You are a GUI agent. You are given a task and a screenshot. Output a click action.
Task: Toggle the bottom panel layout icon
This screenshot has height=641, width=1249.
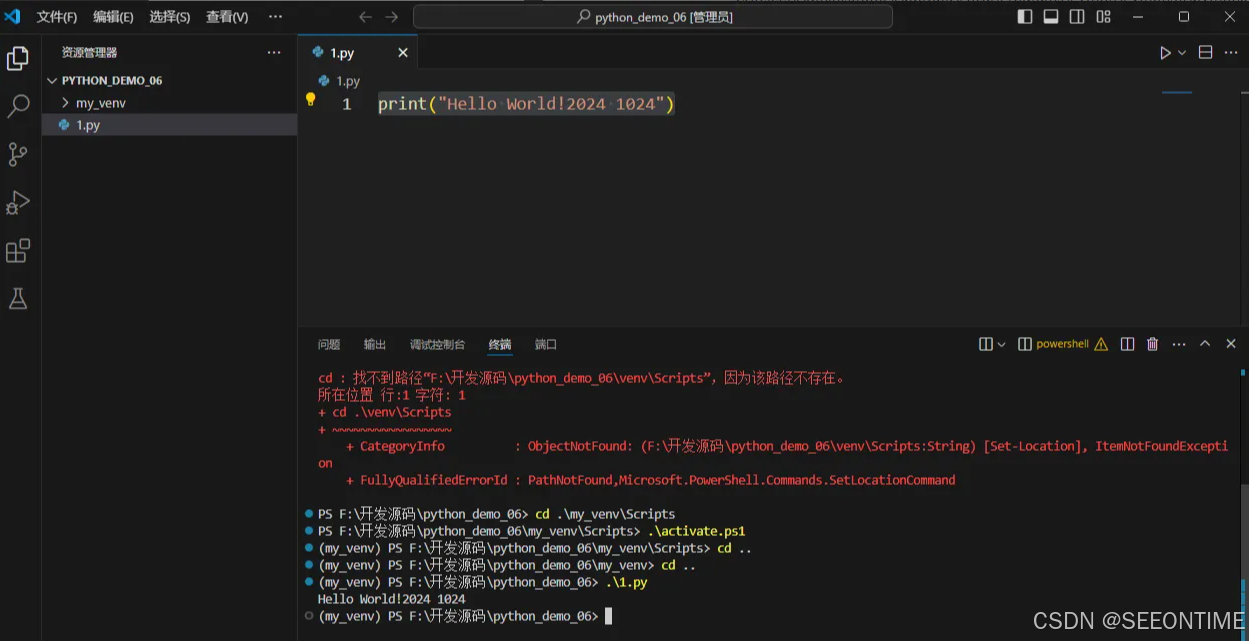(x=1051, y=17)
